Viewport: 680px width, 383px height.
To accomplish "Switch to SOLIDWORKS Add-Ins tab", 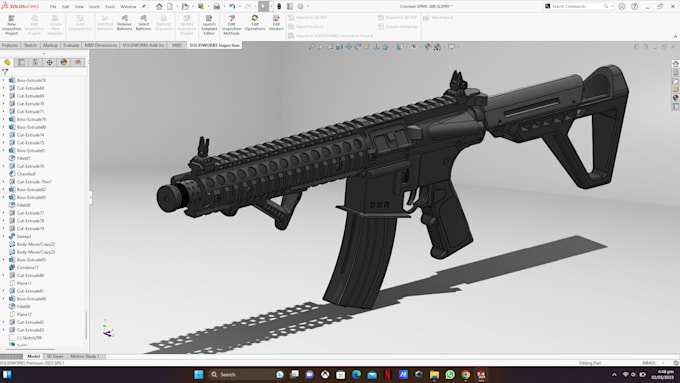I will (x=143, y=45).
